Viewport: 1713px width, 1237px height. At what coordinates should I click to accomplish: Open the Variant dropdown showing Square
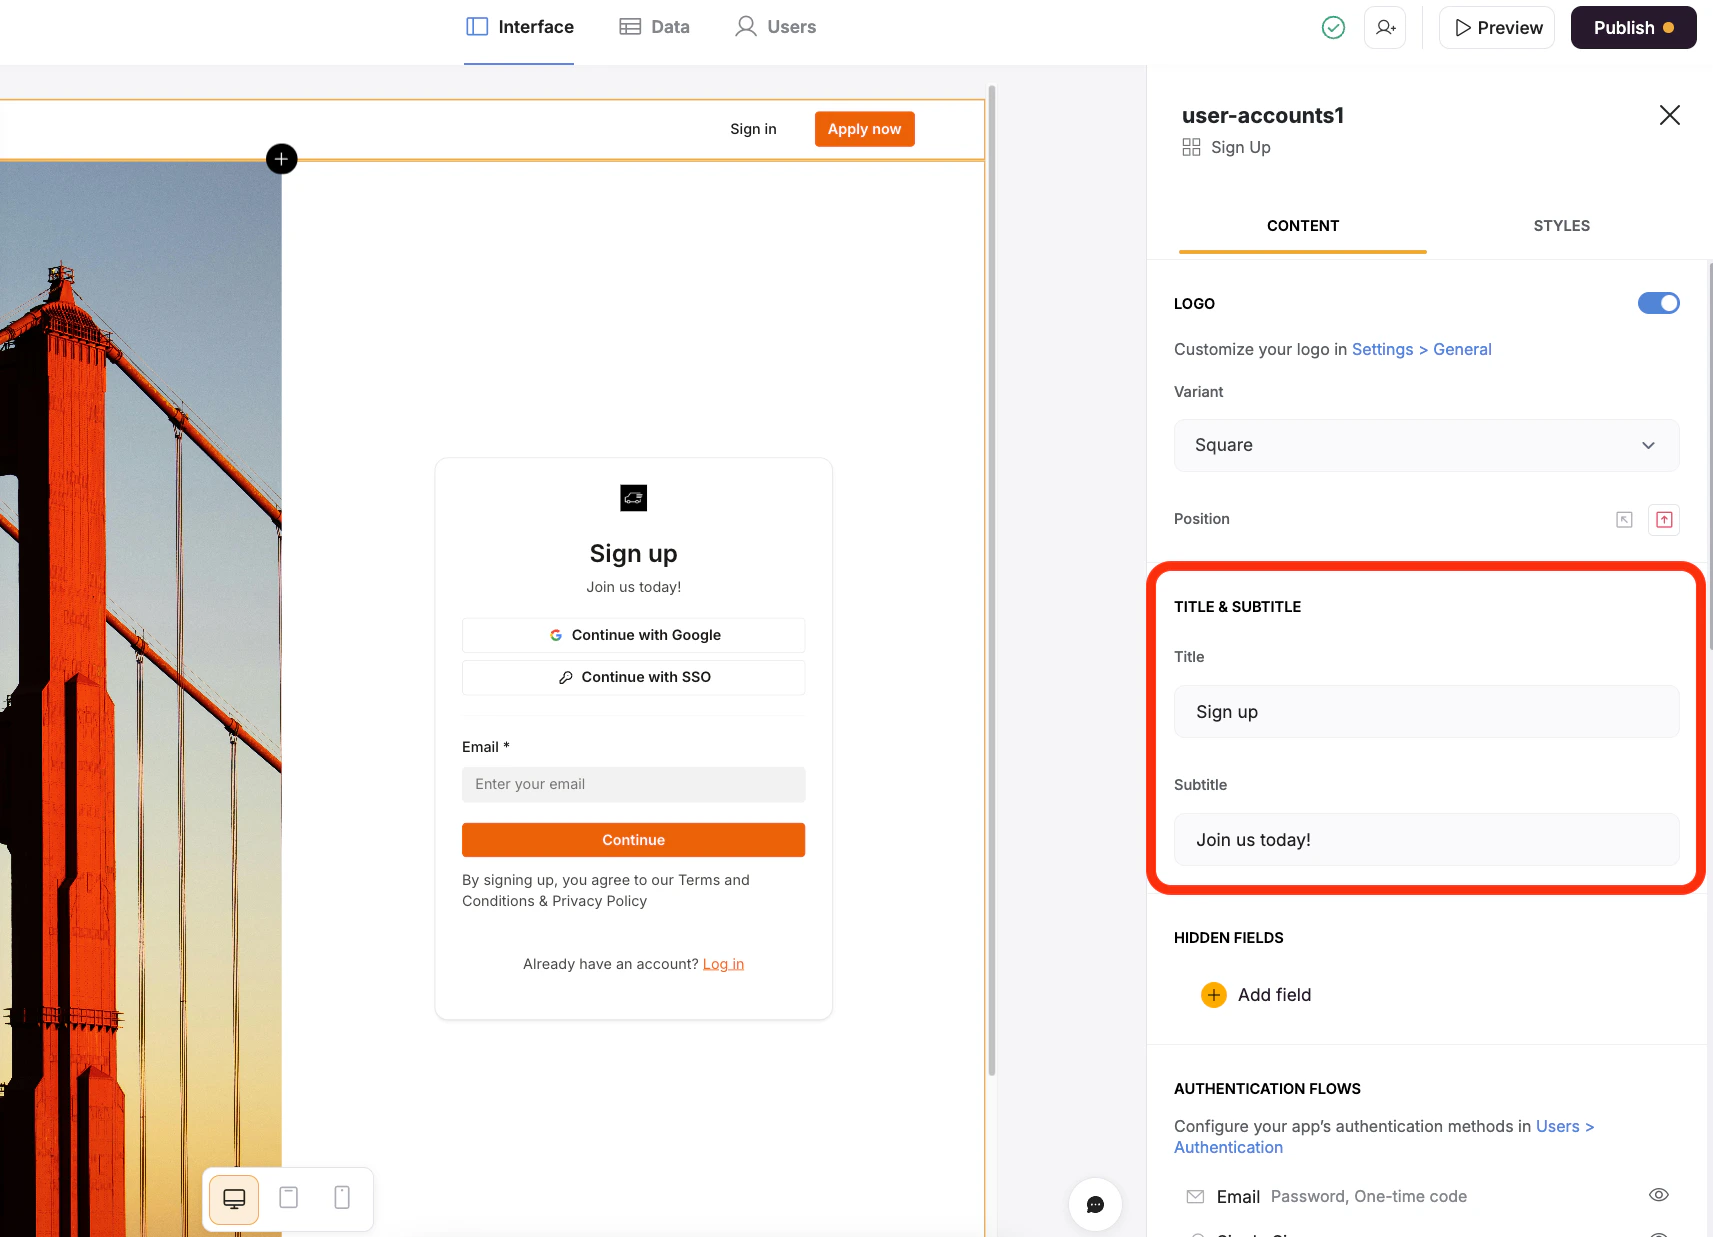coord(1426,446)
